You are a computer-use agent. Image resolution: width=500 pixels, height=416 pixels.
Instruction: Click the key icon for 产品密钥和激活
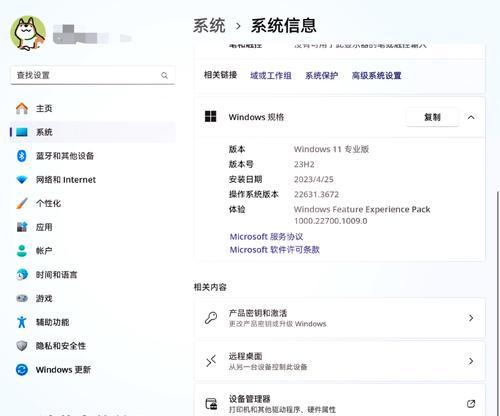pos(211,318)
